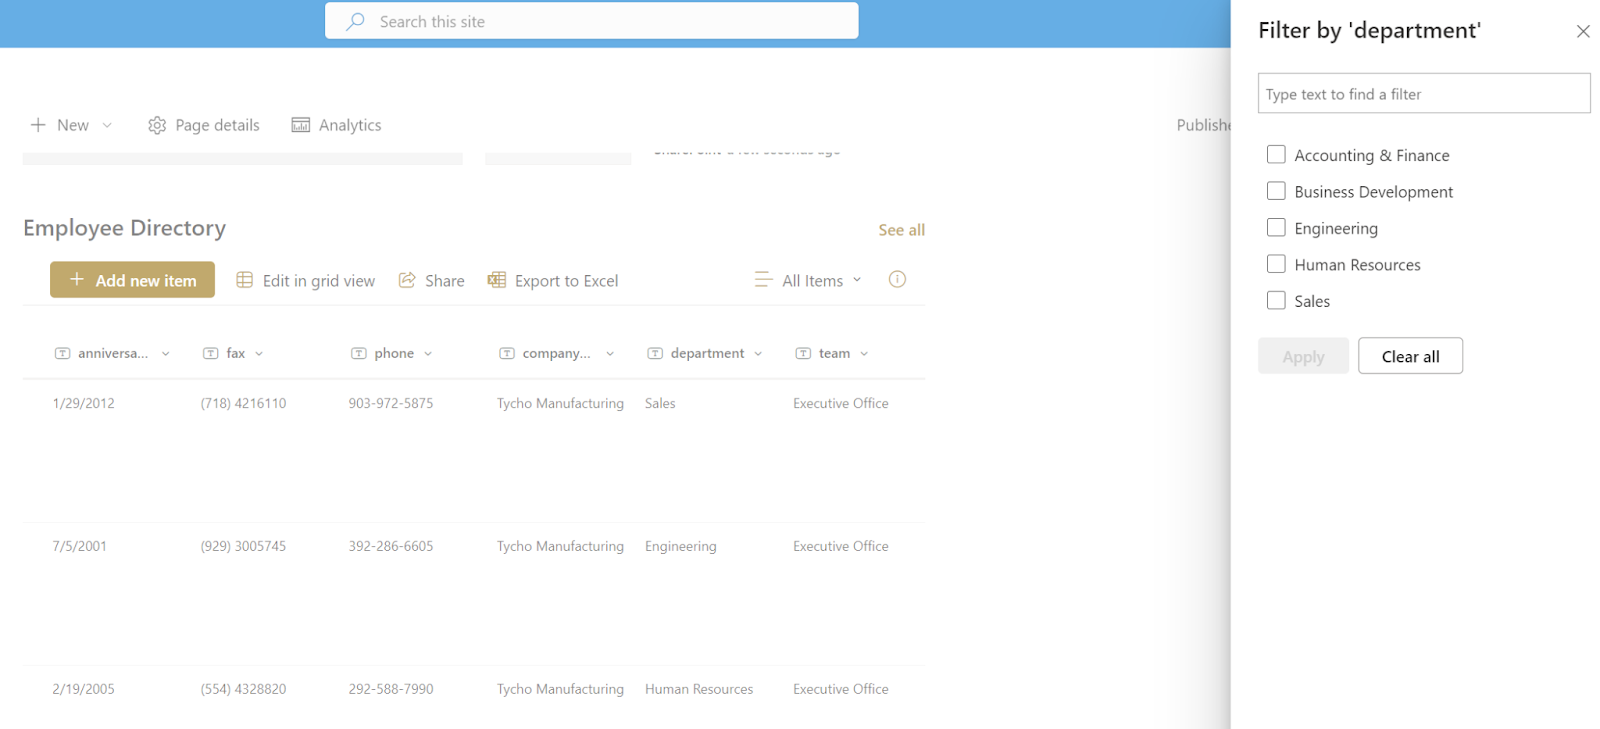Click the Analytics chart icon

[x=300, y=125]
